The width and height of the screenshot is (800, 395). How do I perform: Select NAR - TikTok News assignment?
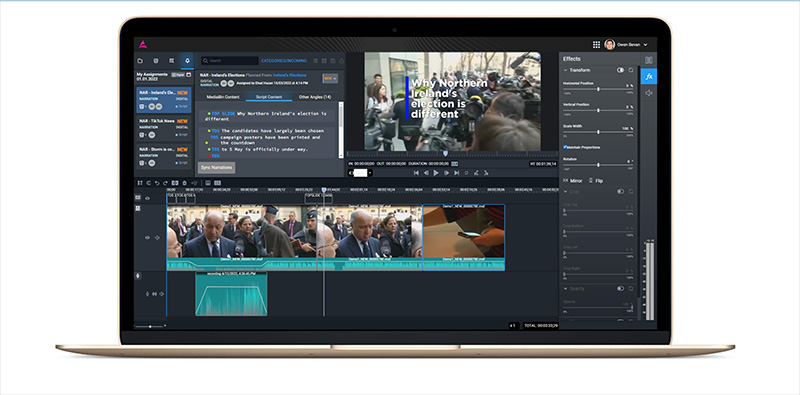point(164,128)
